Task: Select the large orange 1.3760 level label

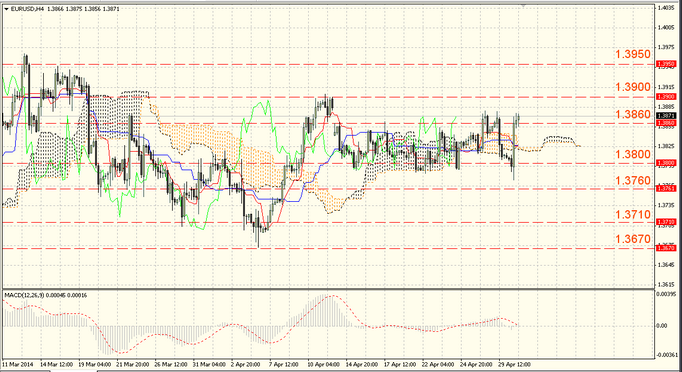Action: point(633,180)
